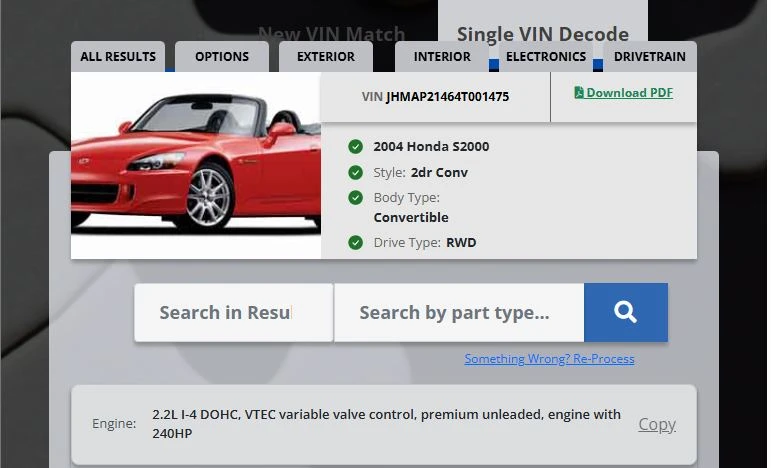Click the blue magnifier search button

tap(626, 312)
